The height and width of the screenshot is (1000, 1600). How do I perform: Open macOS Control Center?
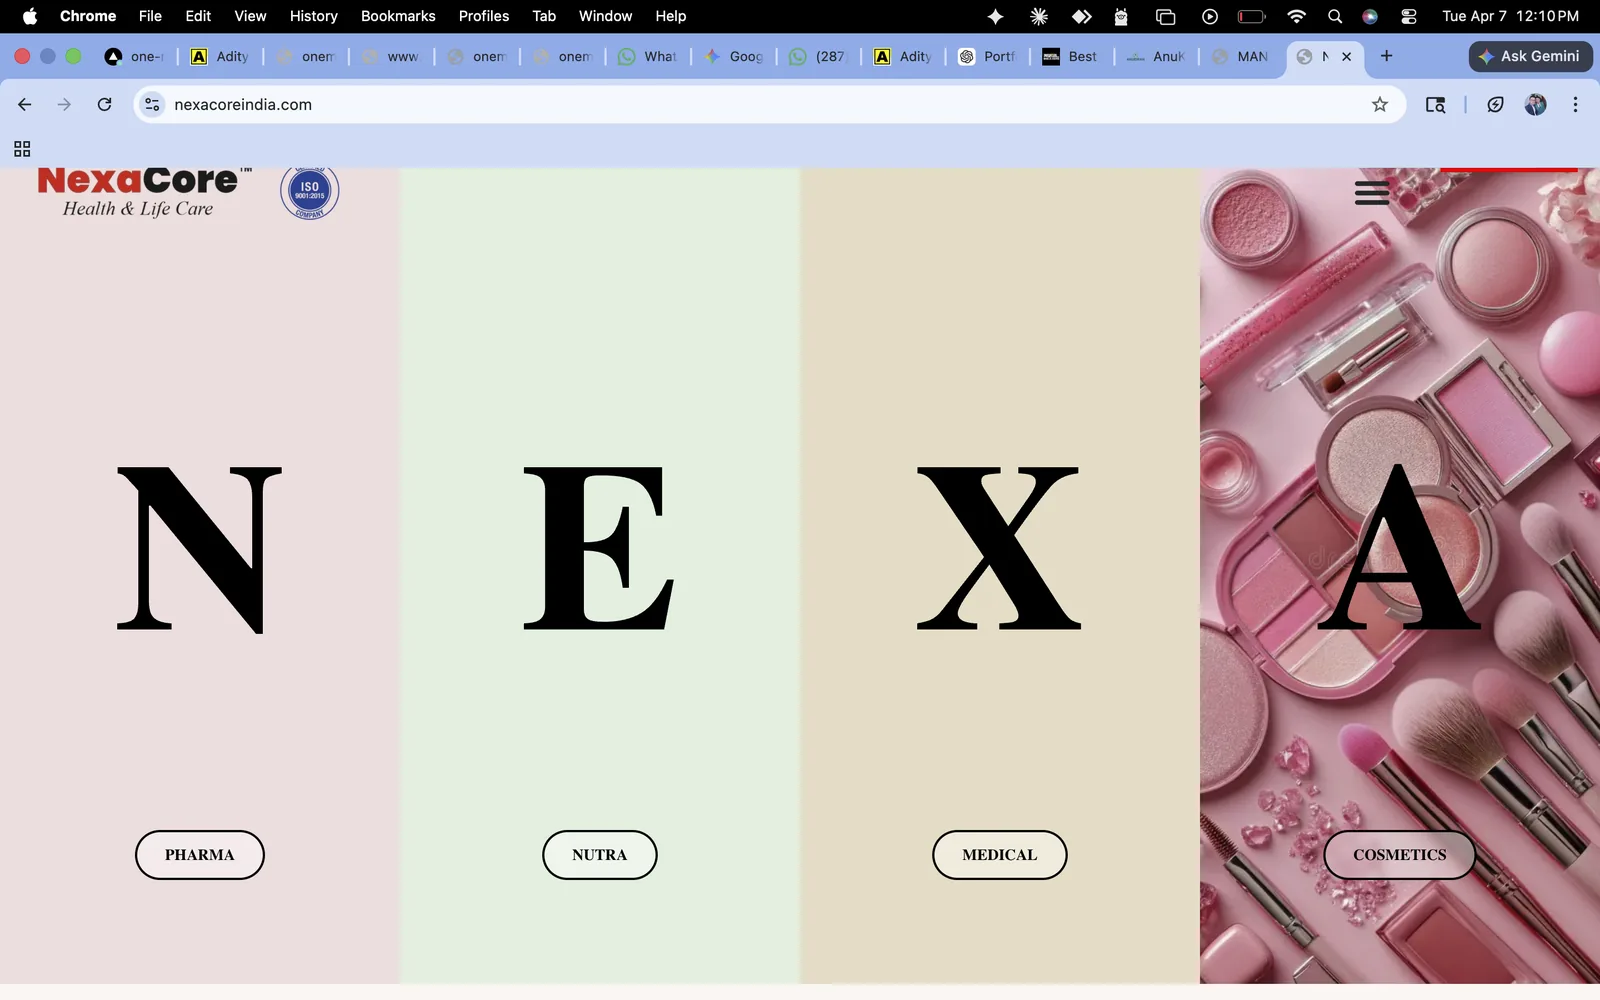pos(1409,16)
